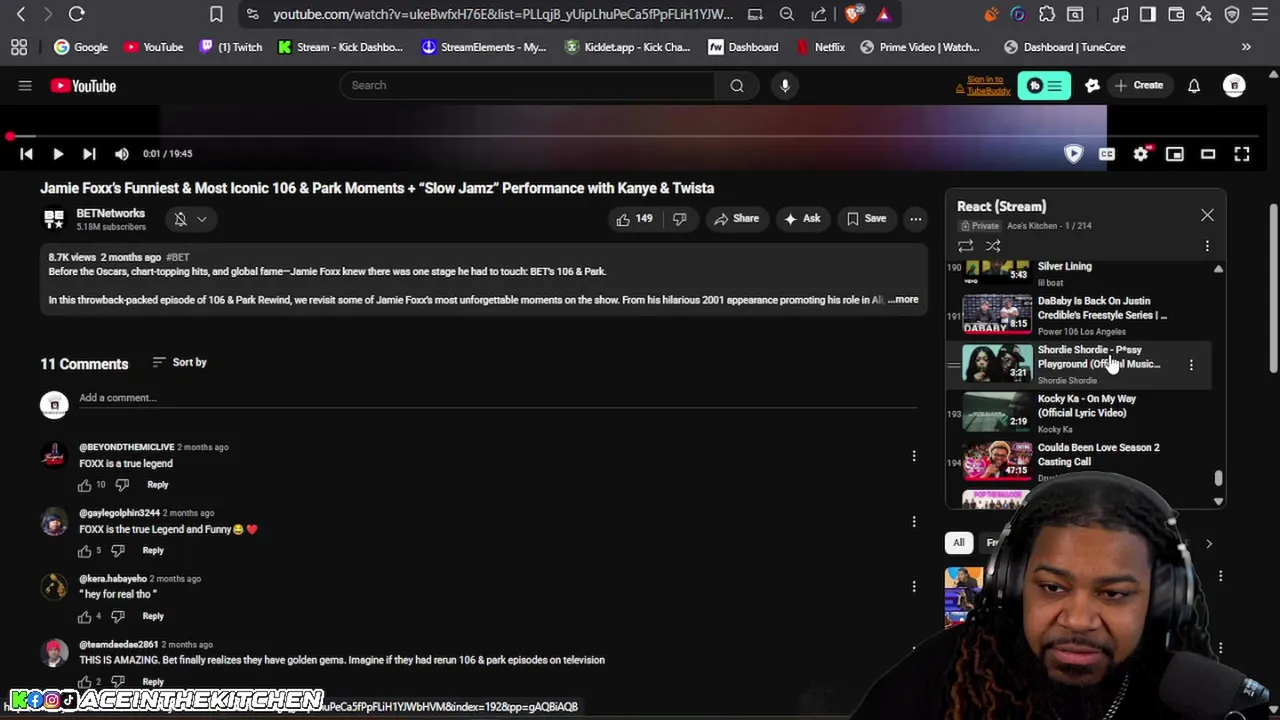
Task: Click the search magnifier button
Action: click(737, 85)
